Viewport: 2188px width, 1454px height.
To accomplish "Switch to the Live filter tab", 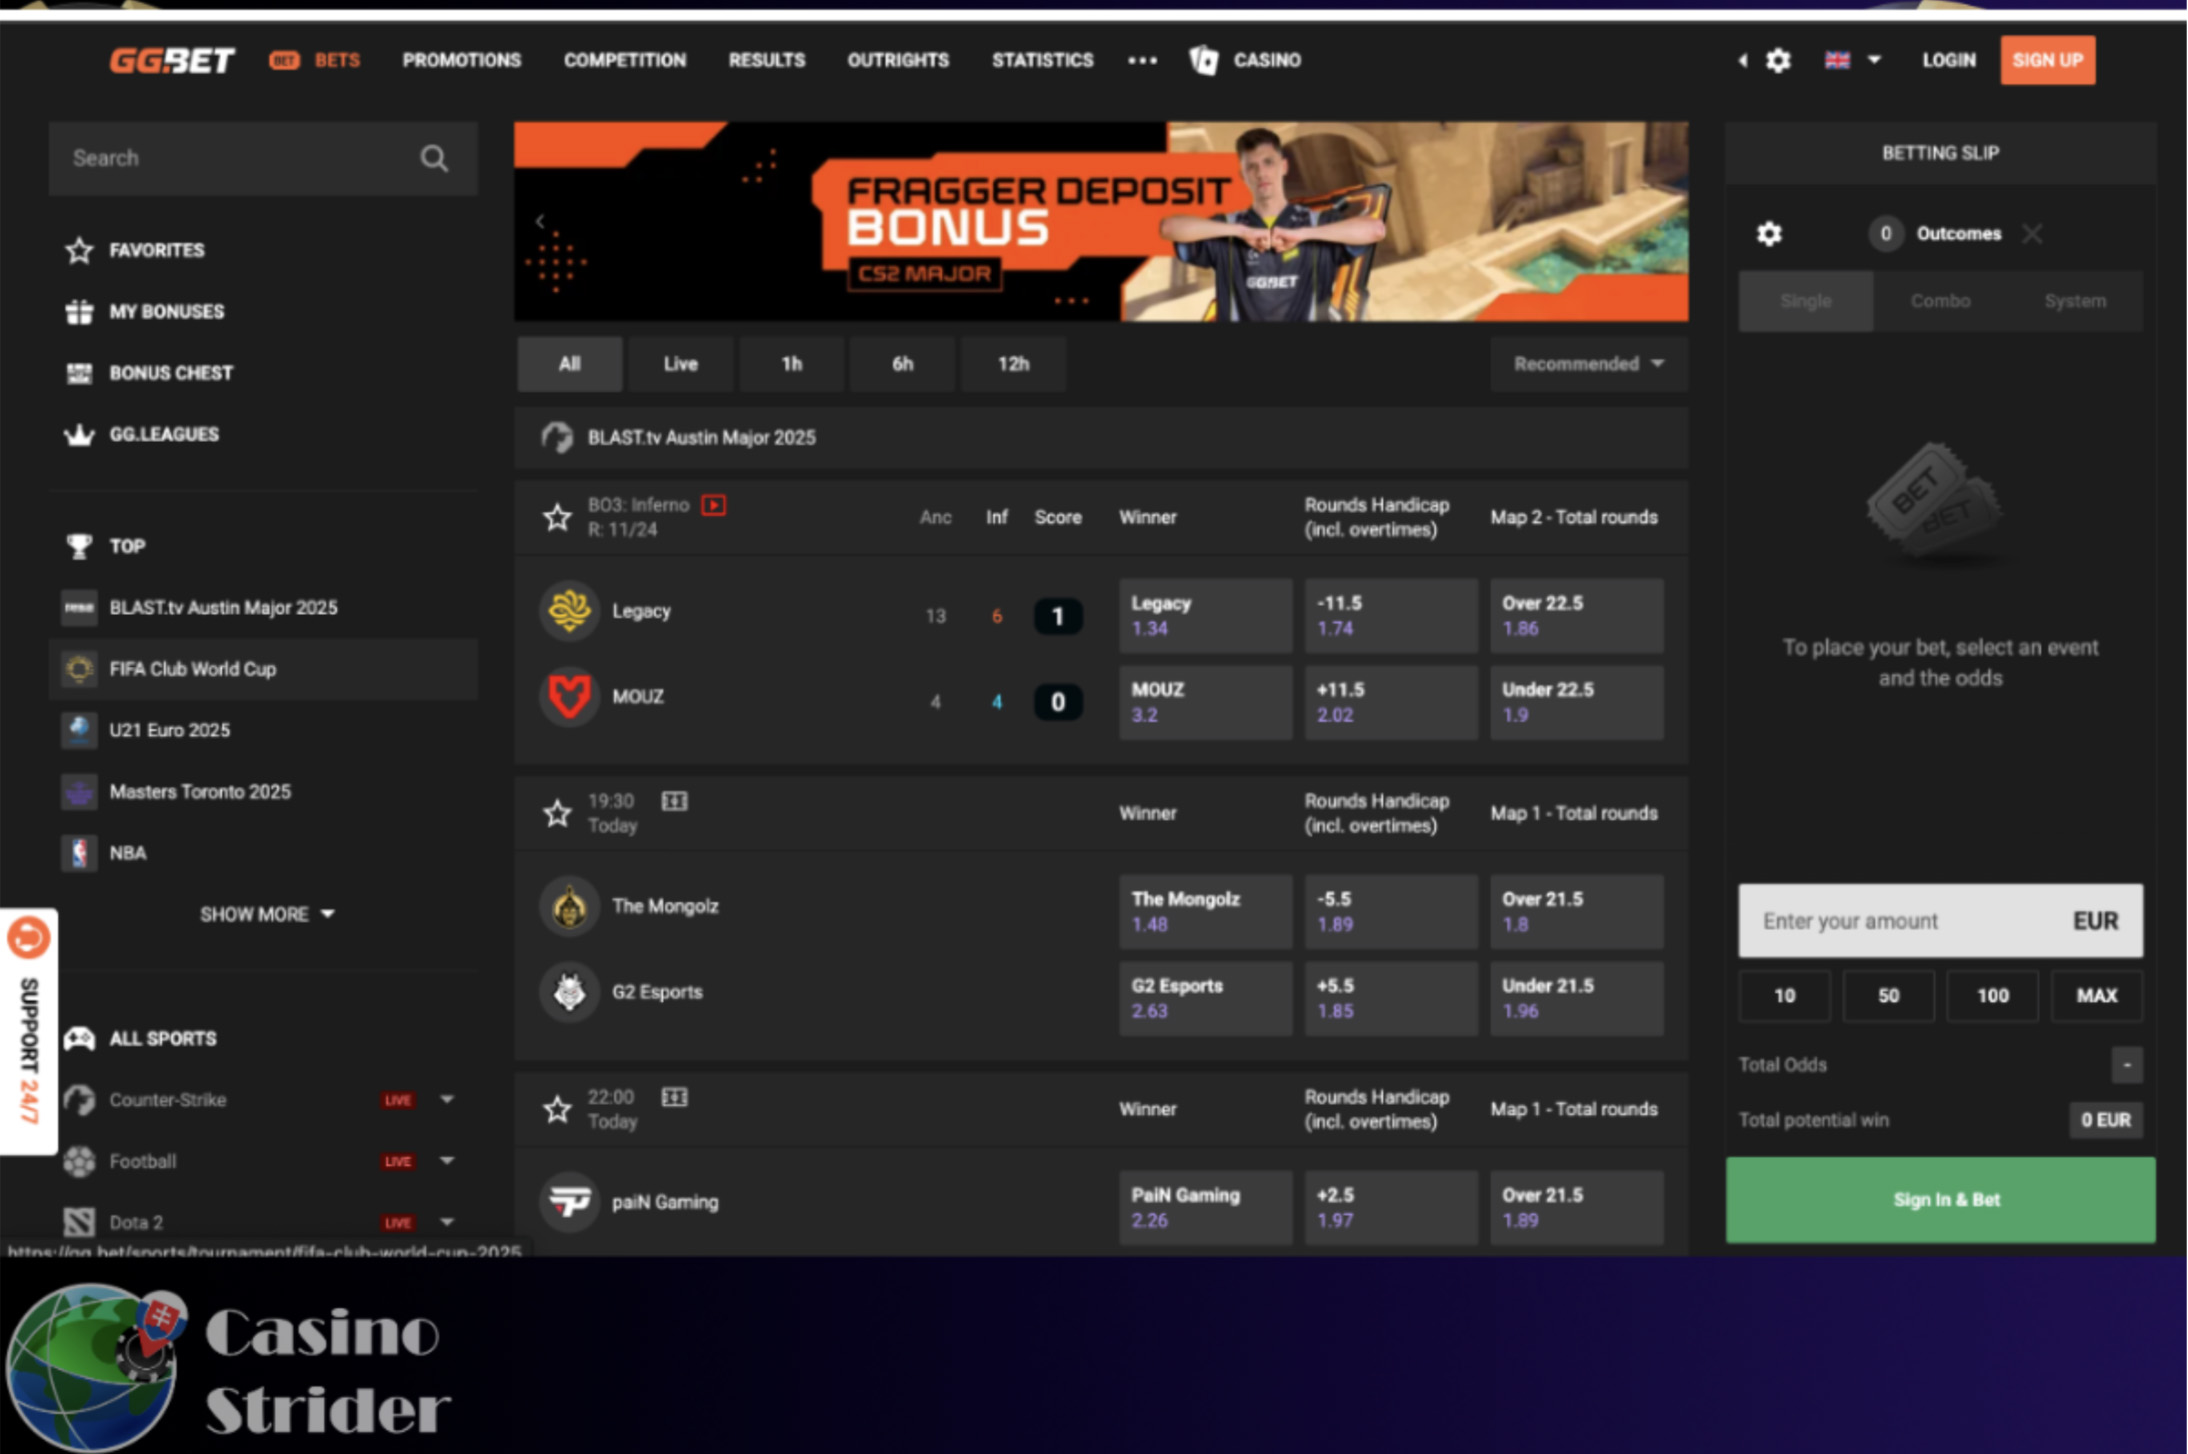I will (680, 364).
